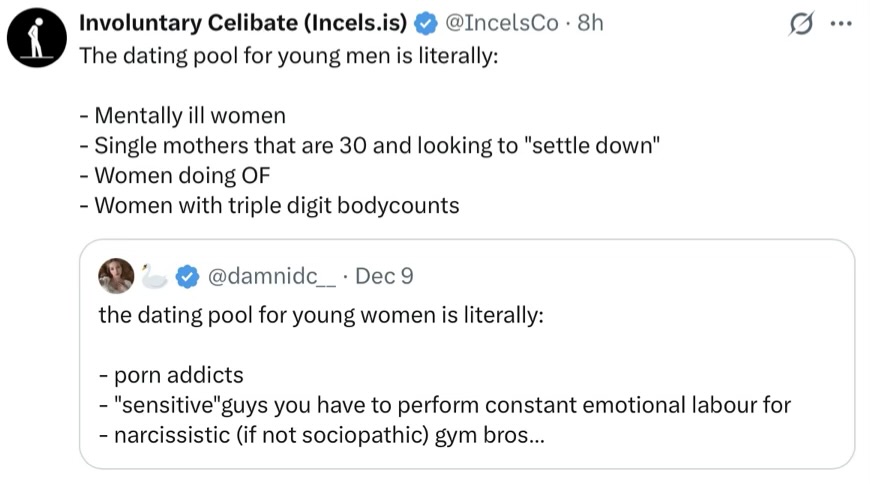Click the verified badge beside Incels.is name
Viewport: 870px width, 484px height.
[x=425, y=22]
